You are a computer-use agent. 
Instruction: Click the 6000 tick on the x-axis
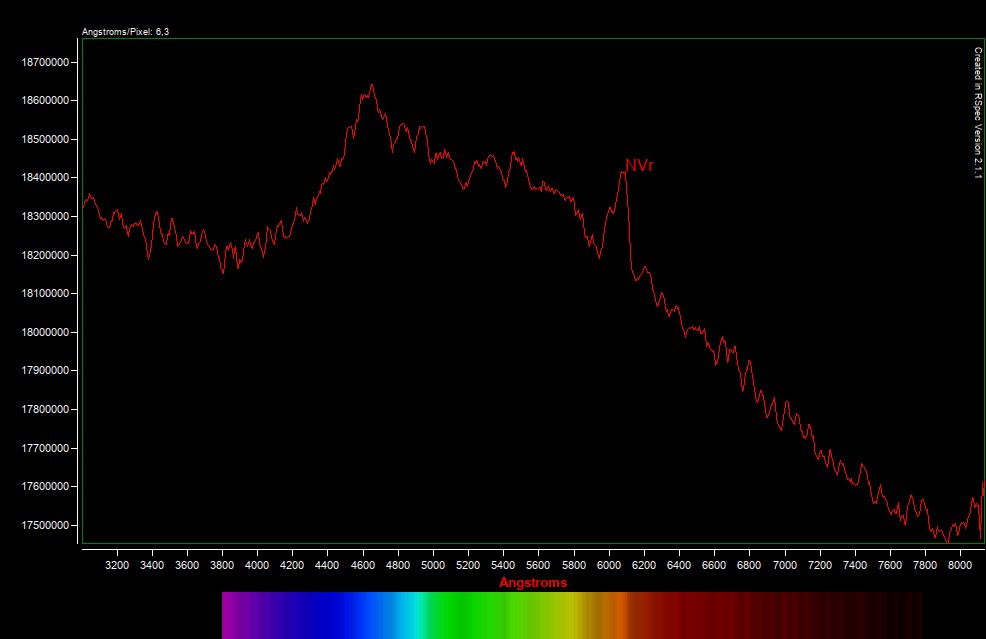pos(609,565)
